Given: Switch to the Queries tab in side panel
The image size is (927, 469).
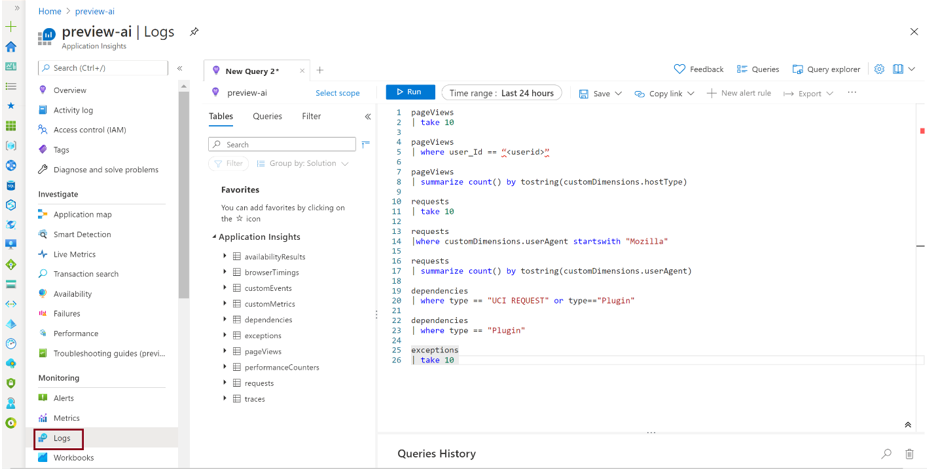Looking at the screenshot, I should click(267, 117).
